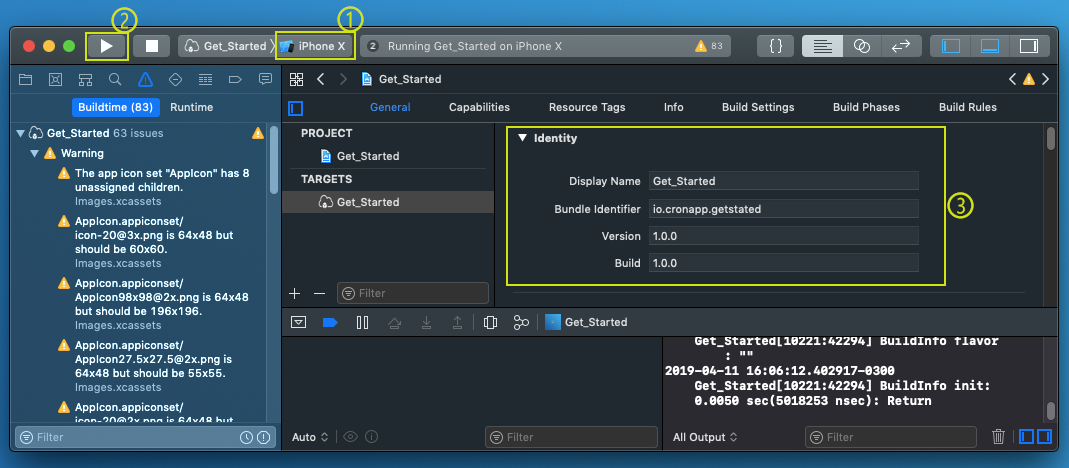This screenshot has width=1069, height=468.
Task: Click the Display Name field
Action: [x=783, y=181]
